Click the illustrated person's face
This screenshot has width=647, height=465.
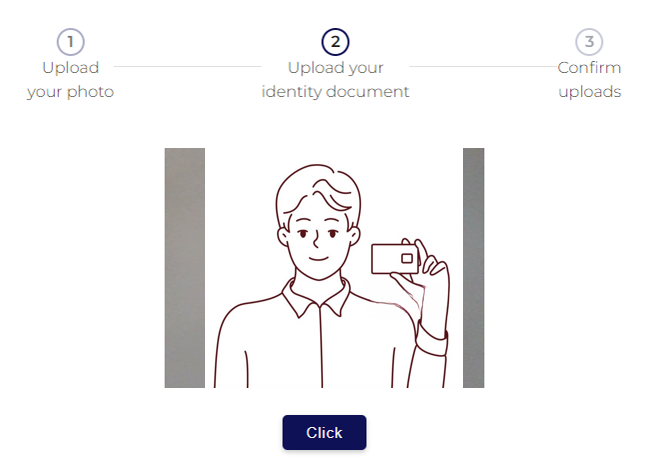(x=318, y=243)
